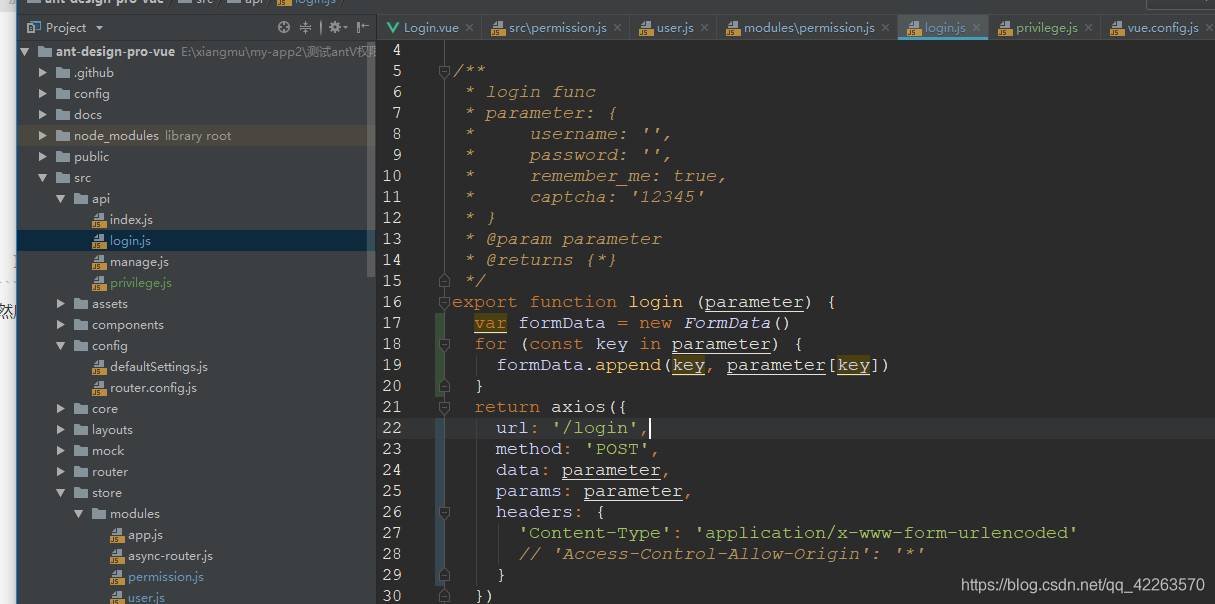Expand the public folder
The width and height of the screenshot is (1215, 604).
(x=42, y=156)
